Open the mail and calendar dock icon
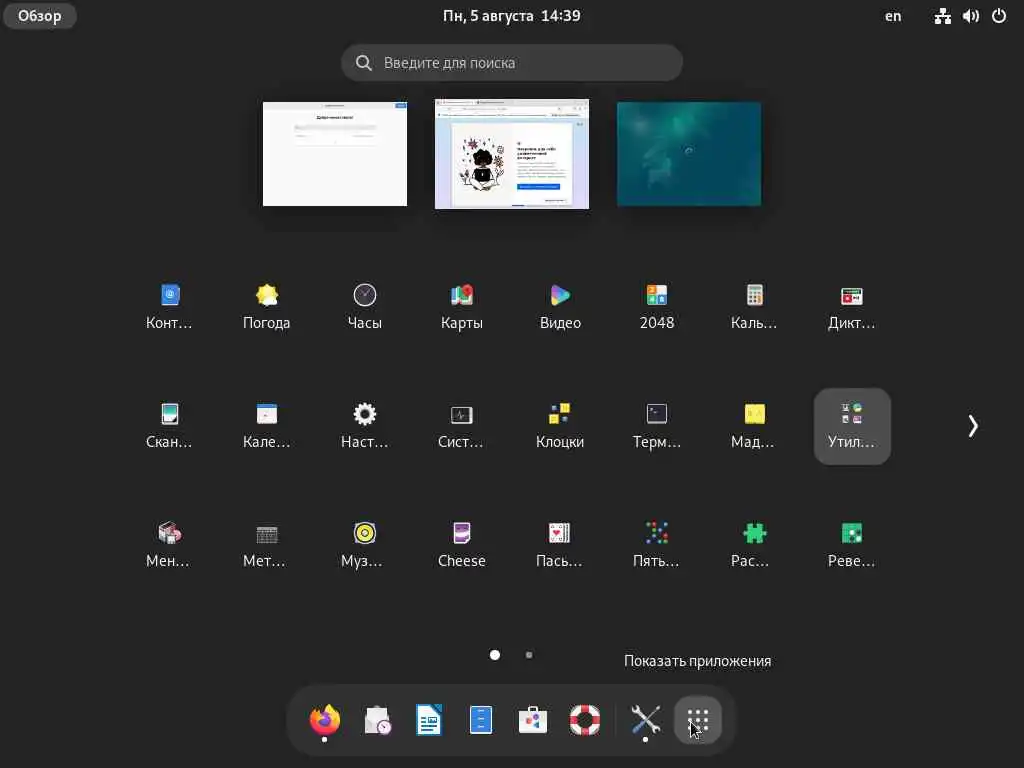This screenshot has height=768, width=1024. pos(377,720)
